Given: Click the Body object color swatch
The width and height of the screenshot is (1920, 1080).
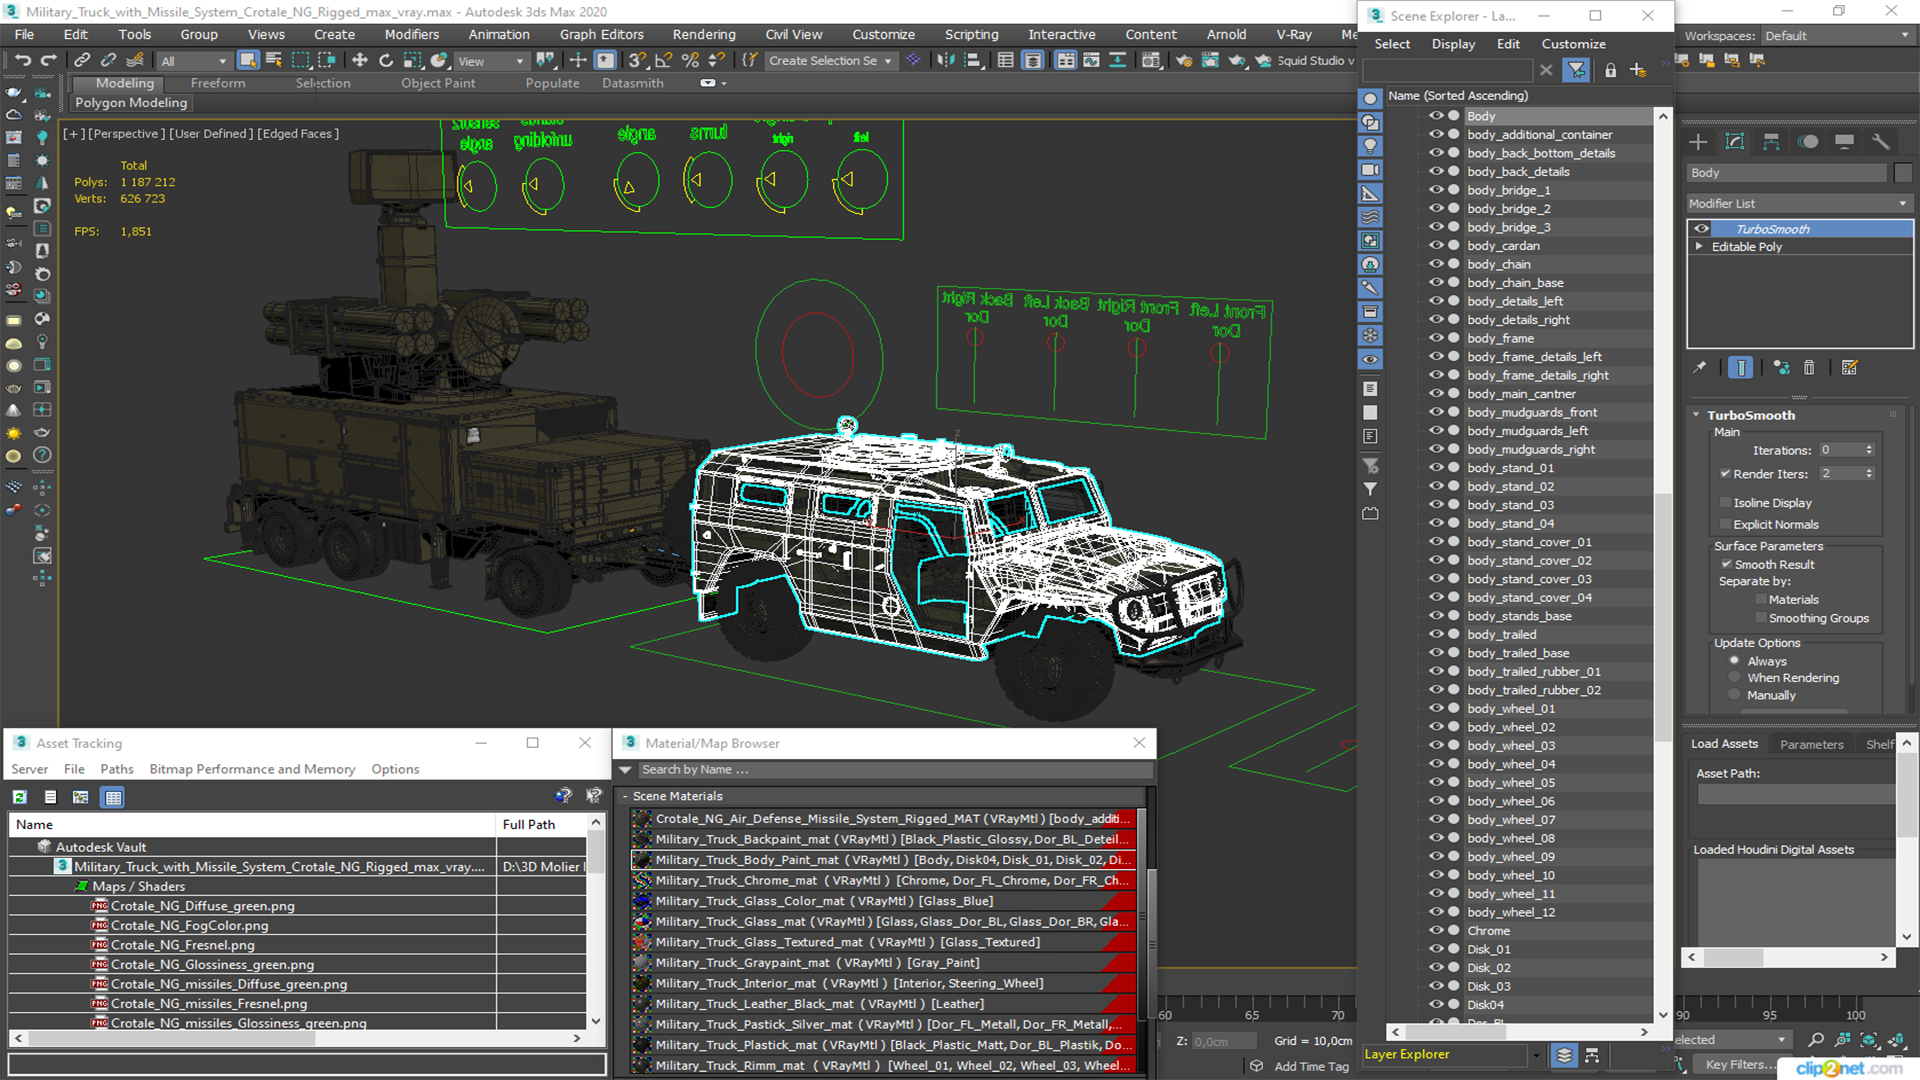Looking at the screenshot, I should click(x=1902, y=173).
